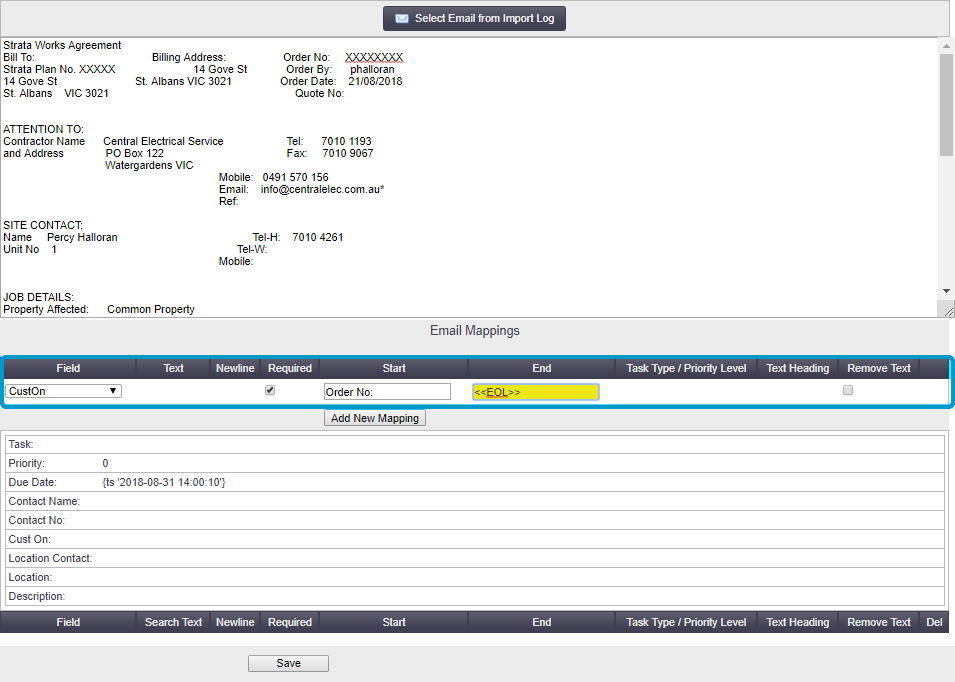Click the Add New Mapping button
Viewport: 955px width, 682px height.
[x=375, y=418]
